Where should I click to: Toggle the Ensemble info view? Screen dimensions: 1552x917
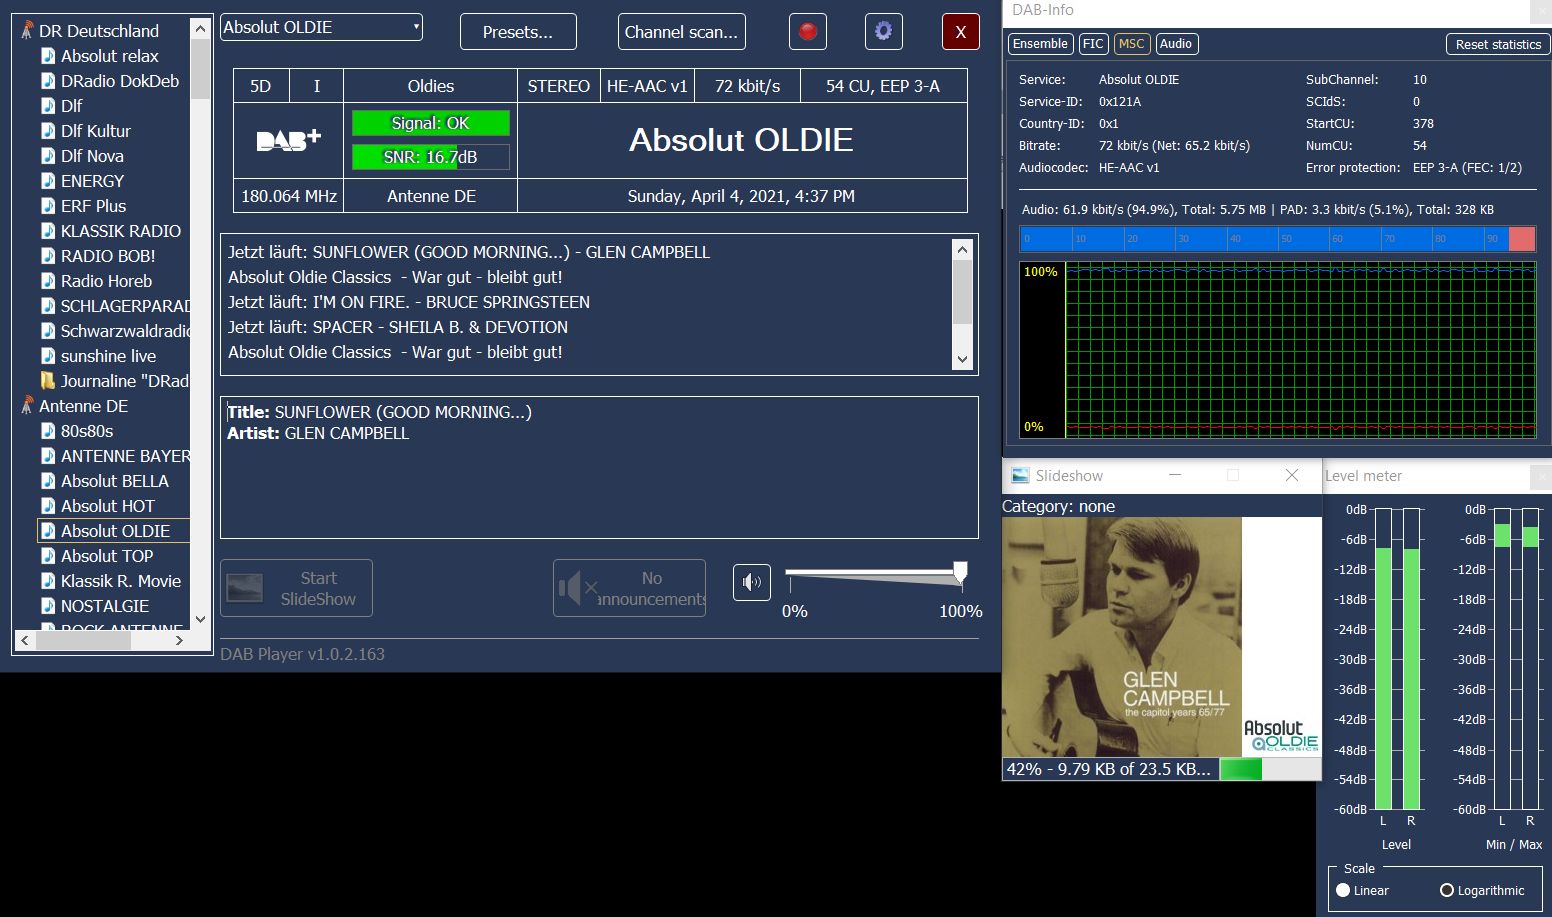coord(1040,44)
